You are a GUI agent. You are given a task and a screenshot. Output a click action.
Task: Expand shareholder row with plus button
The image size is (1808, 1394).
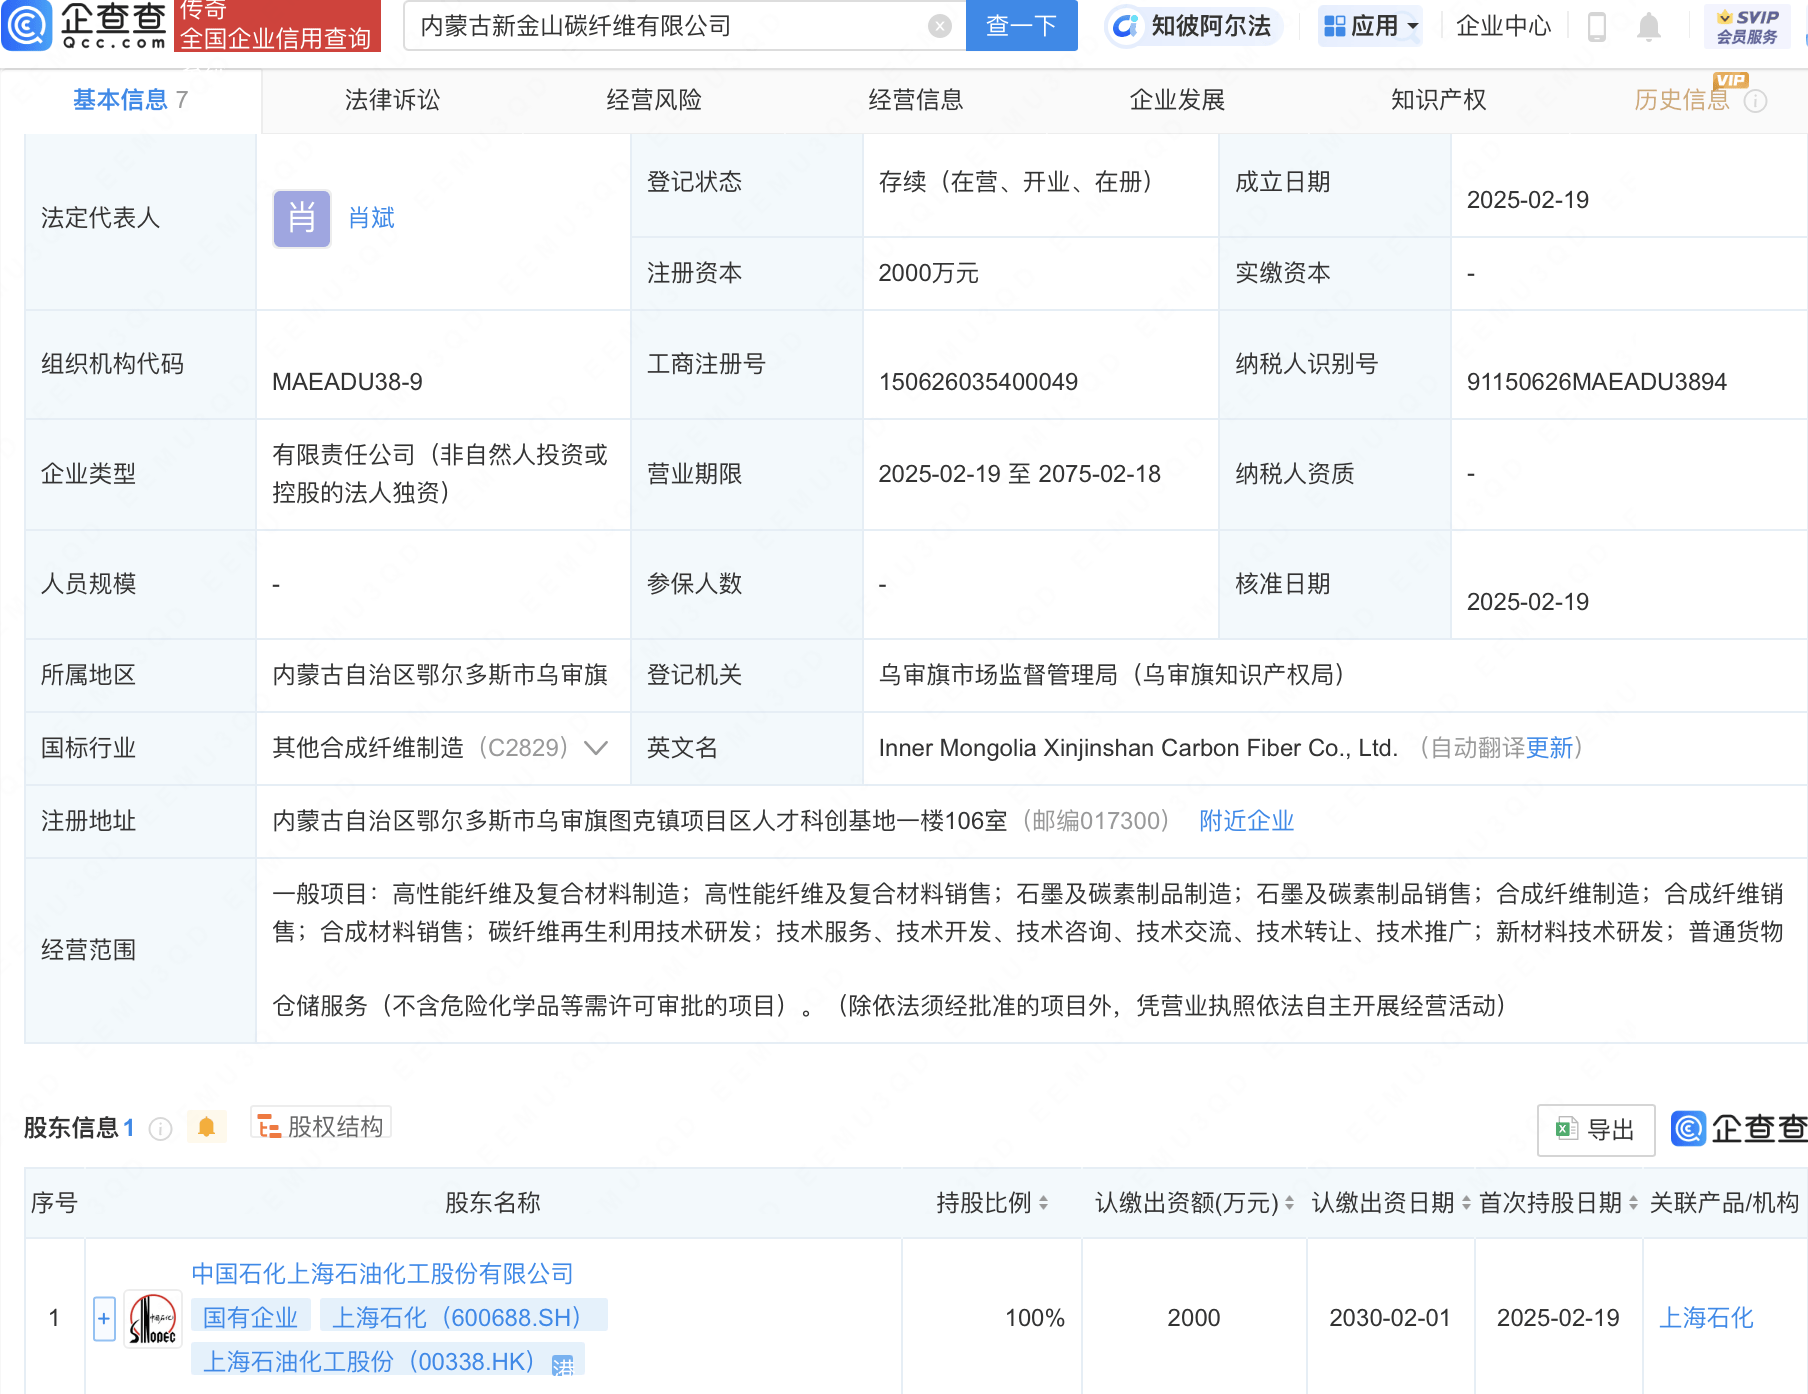coord(104,1318)
